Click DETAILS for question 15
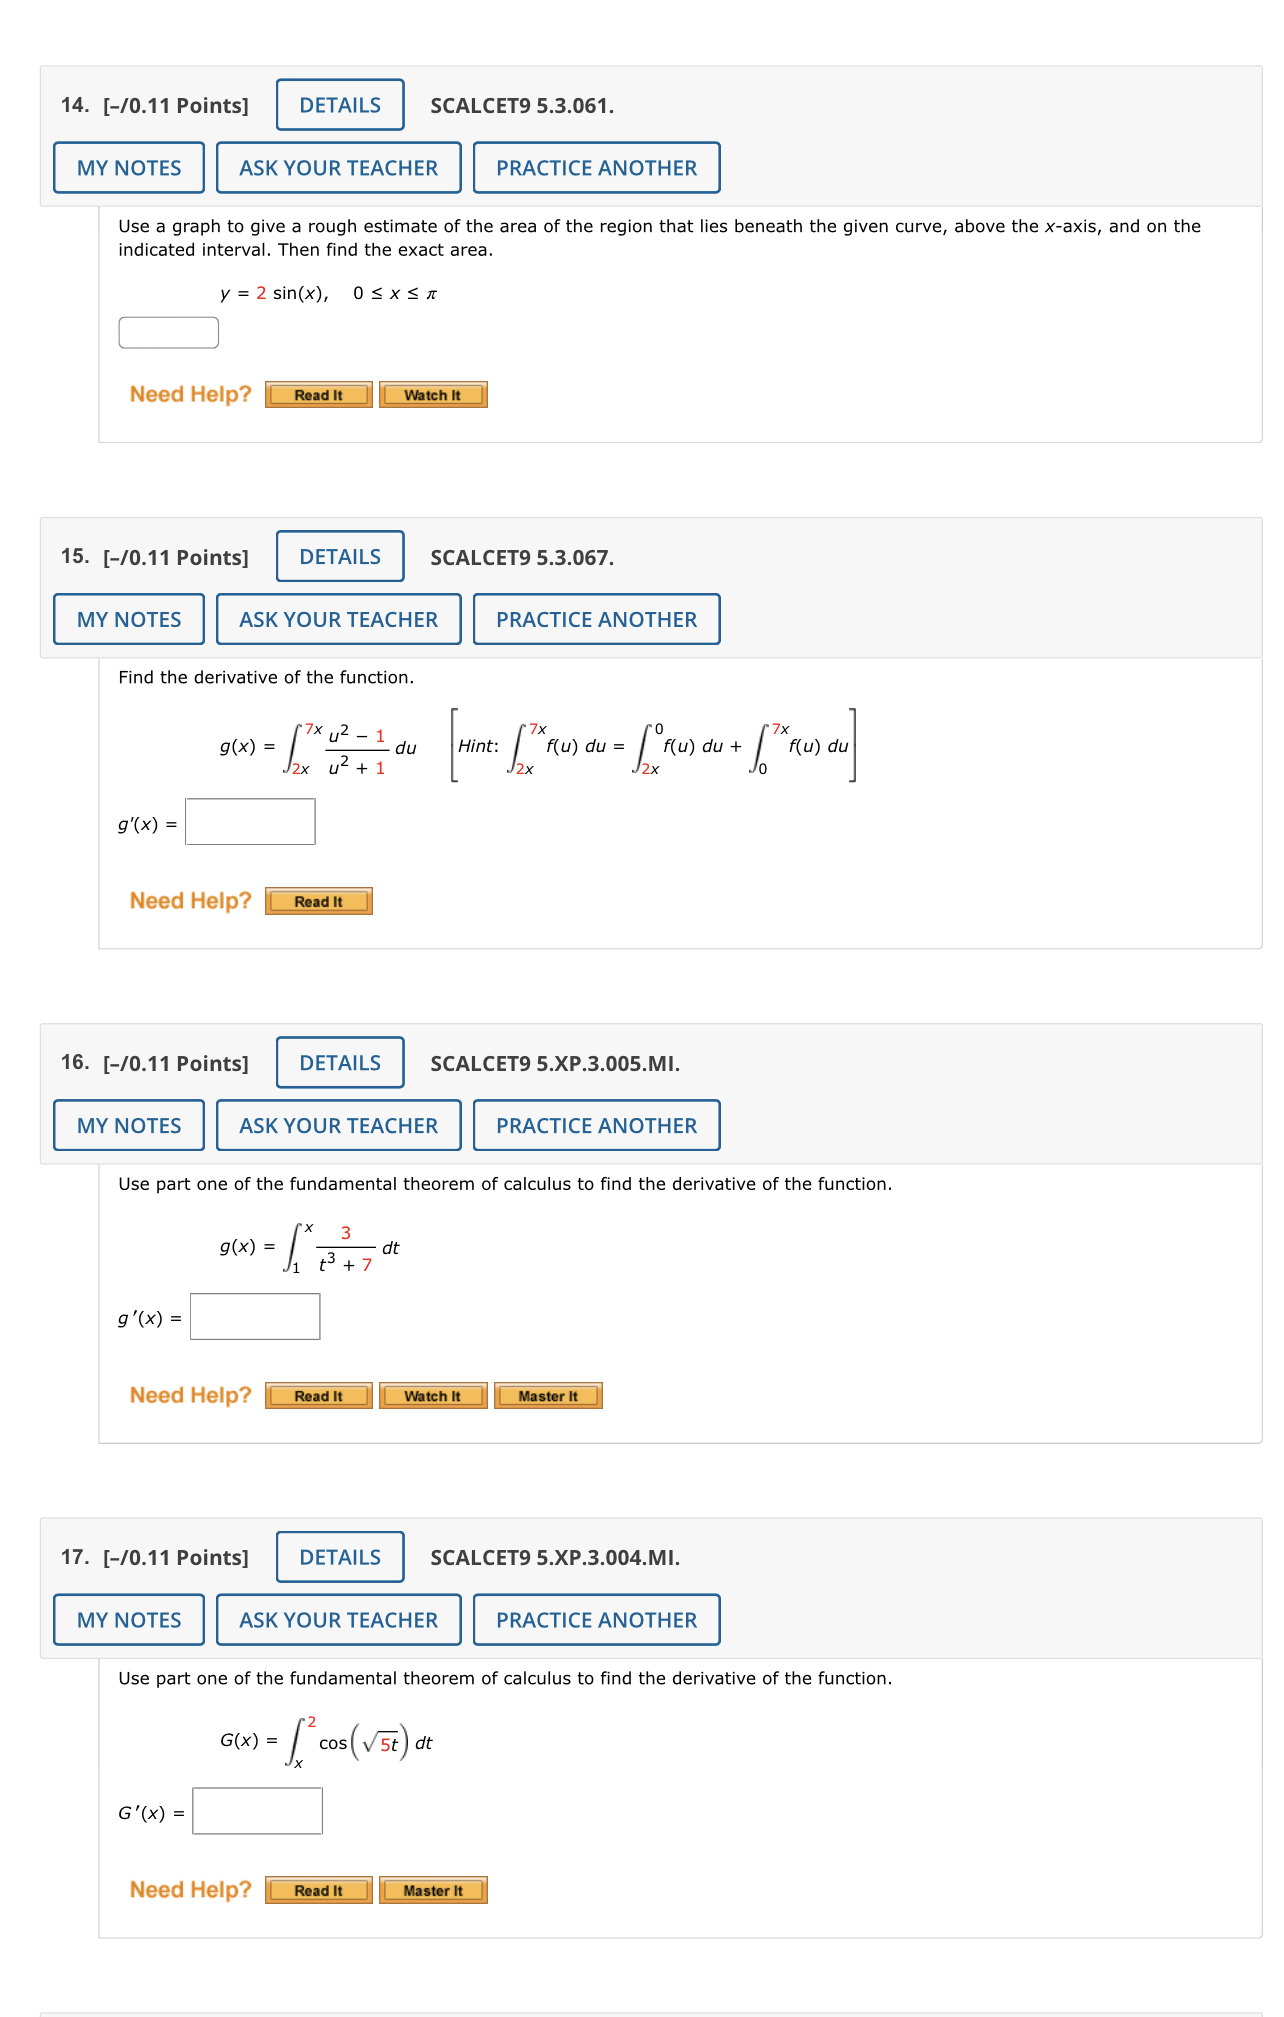 [x=338, y=556]
